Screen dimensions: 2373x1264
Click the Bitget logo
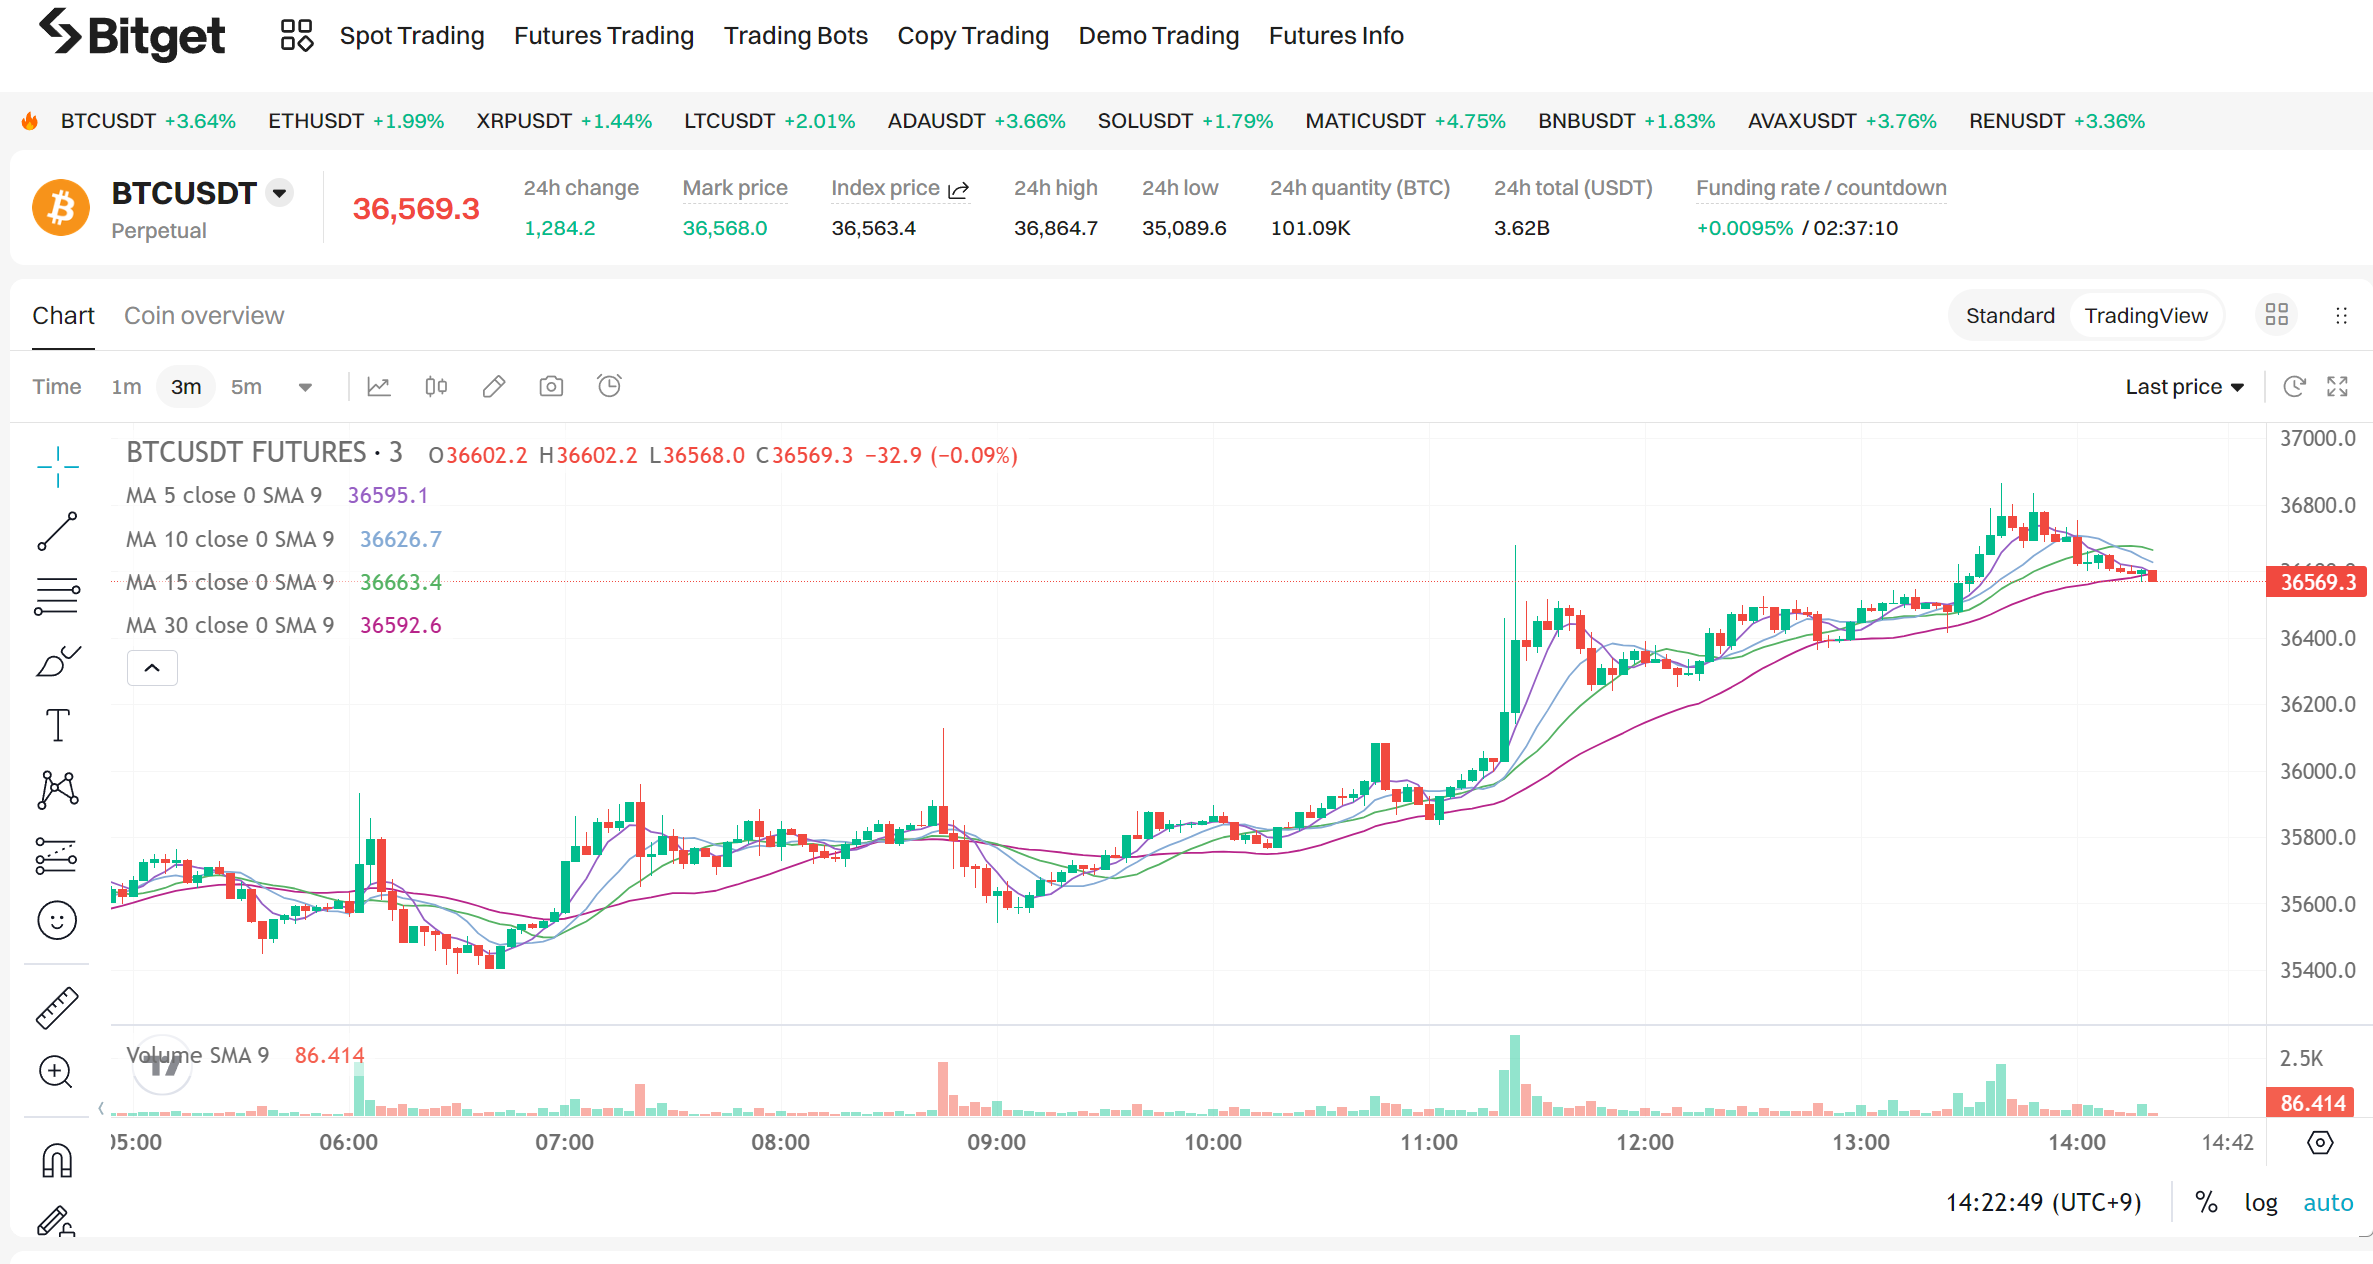[x=131, y=35]
